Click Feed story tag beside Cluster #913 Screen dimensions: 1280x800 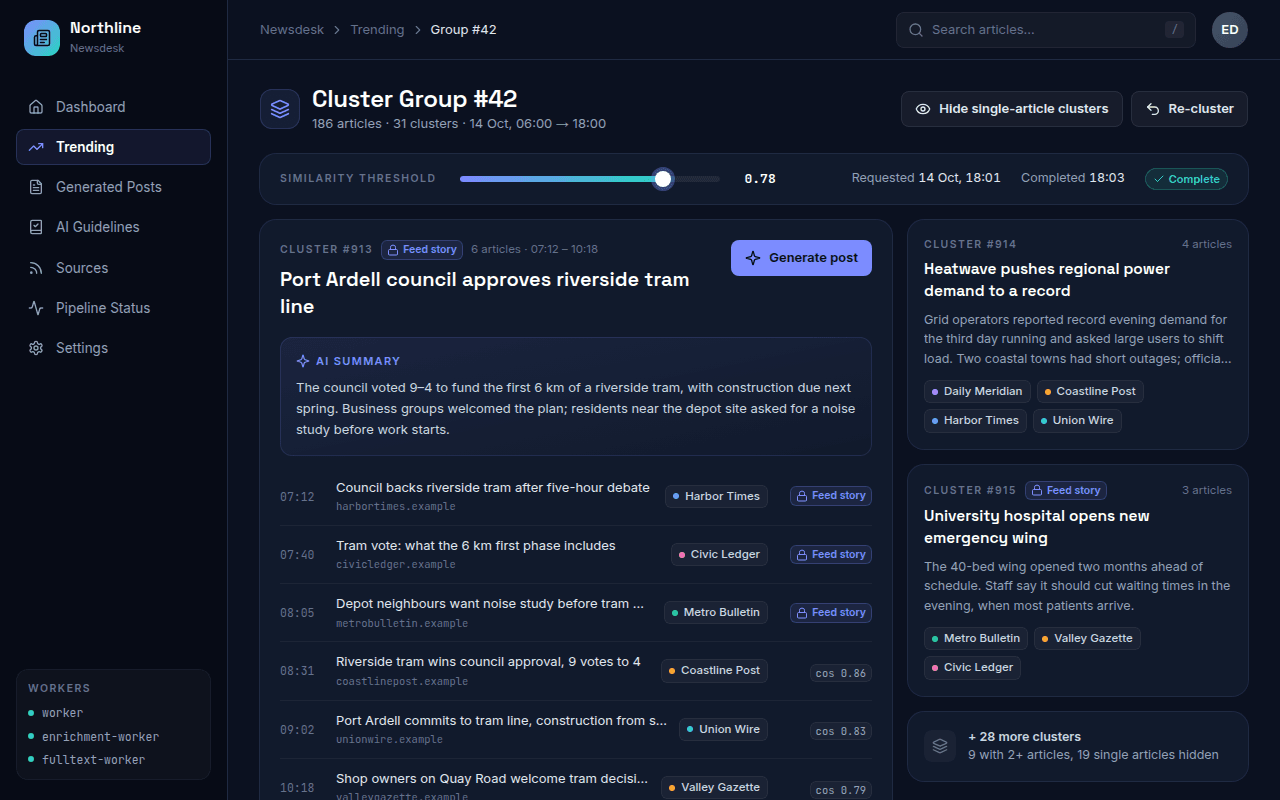click(x=422, y=249)
